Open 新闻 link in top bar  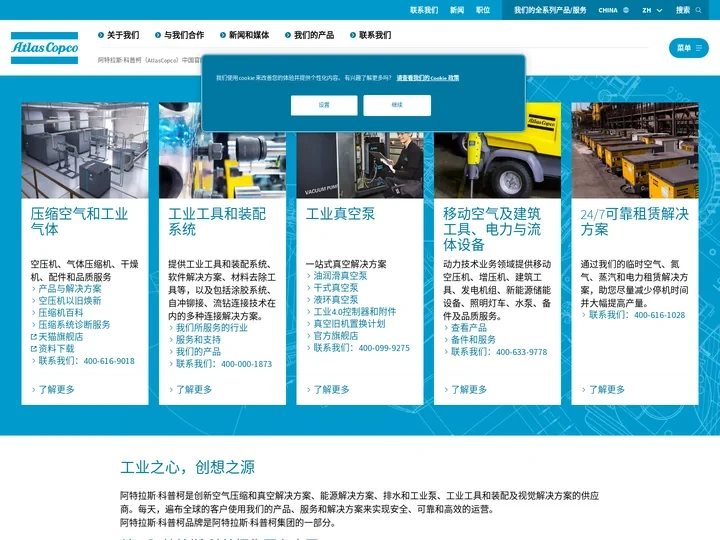pyautogui.click(x=457, y=10)
